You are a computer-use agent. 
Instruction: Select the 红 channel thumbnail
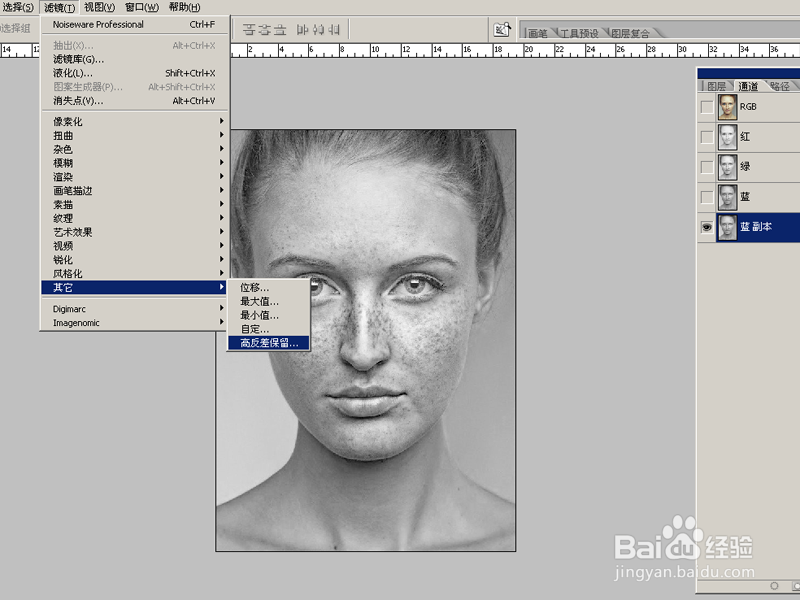[x=728, y=137]
